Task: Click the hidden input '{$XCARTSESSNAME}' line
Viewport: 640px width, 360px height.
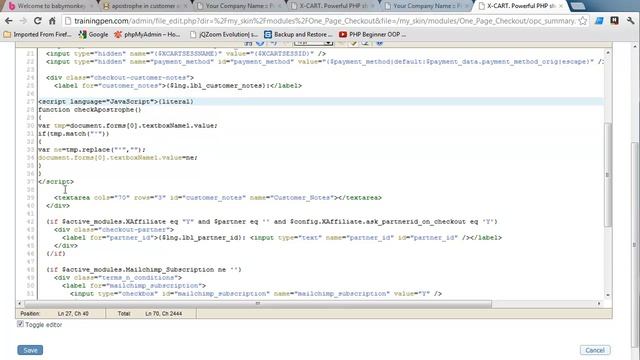Action: coord(186,53)
